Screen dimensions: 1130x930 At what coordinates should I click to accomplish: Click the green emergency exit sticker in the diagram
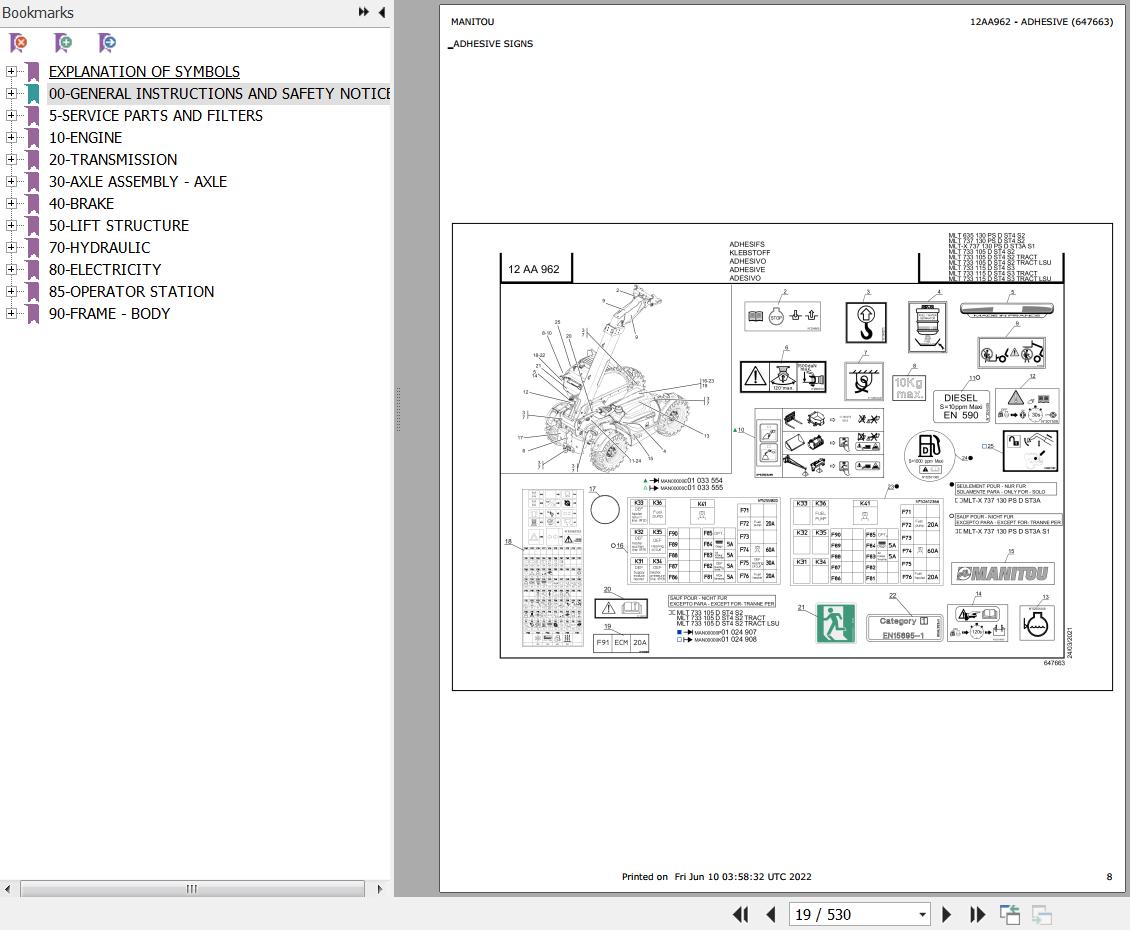coord(836,623)
